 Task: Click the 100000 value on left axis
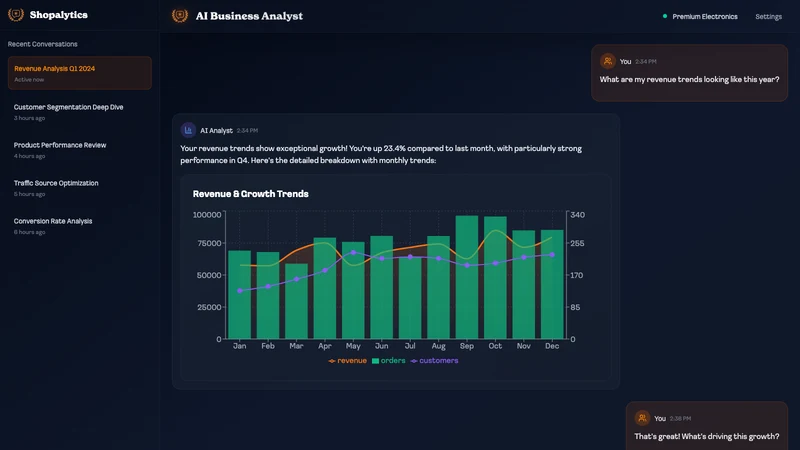coord(207,215)
